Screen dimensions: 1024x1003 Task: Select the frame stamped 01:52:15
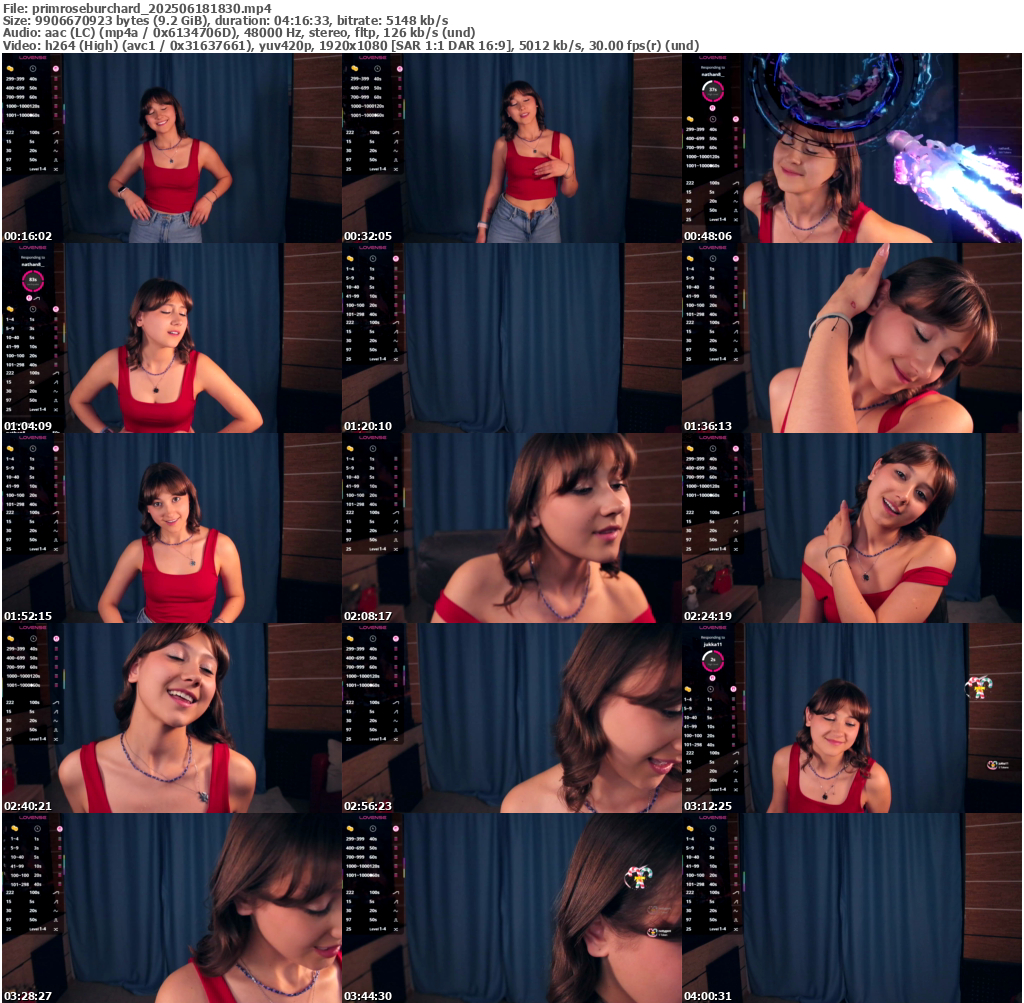(x=171, y=528)
